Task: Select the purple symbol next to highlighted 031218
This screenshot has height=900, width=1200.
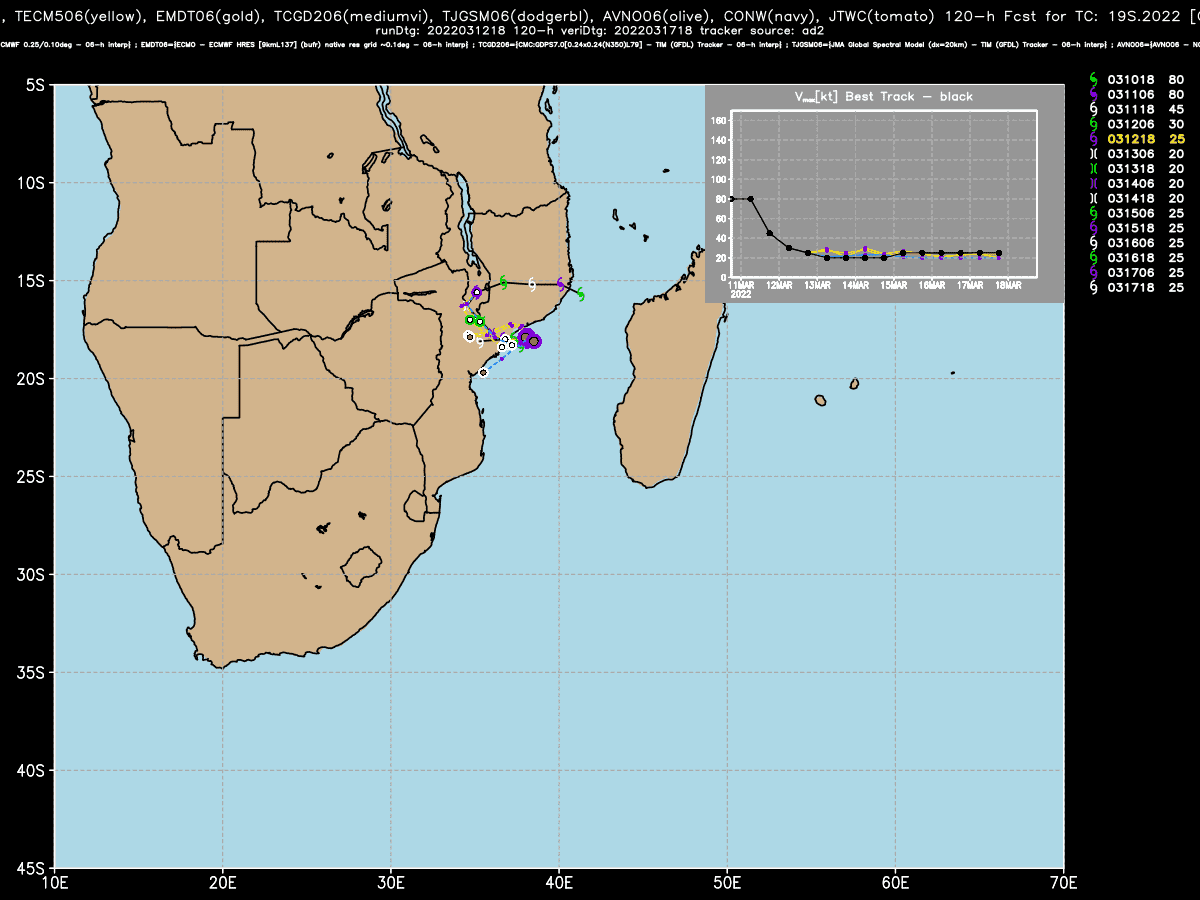Action: (1093, 139)
